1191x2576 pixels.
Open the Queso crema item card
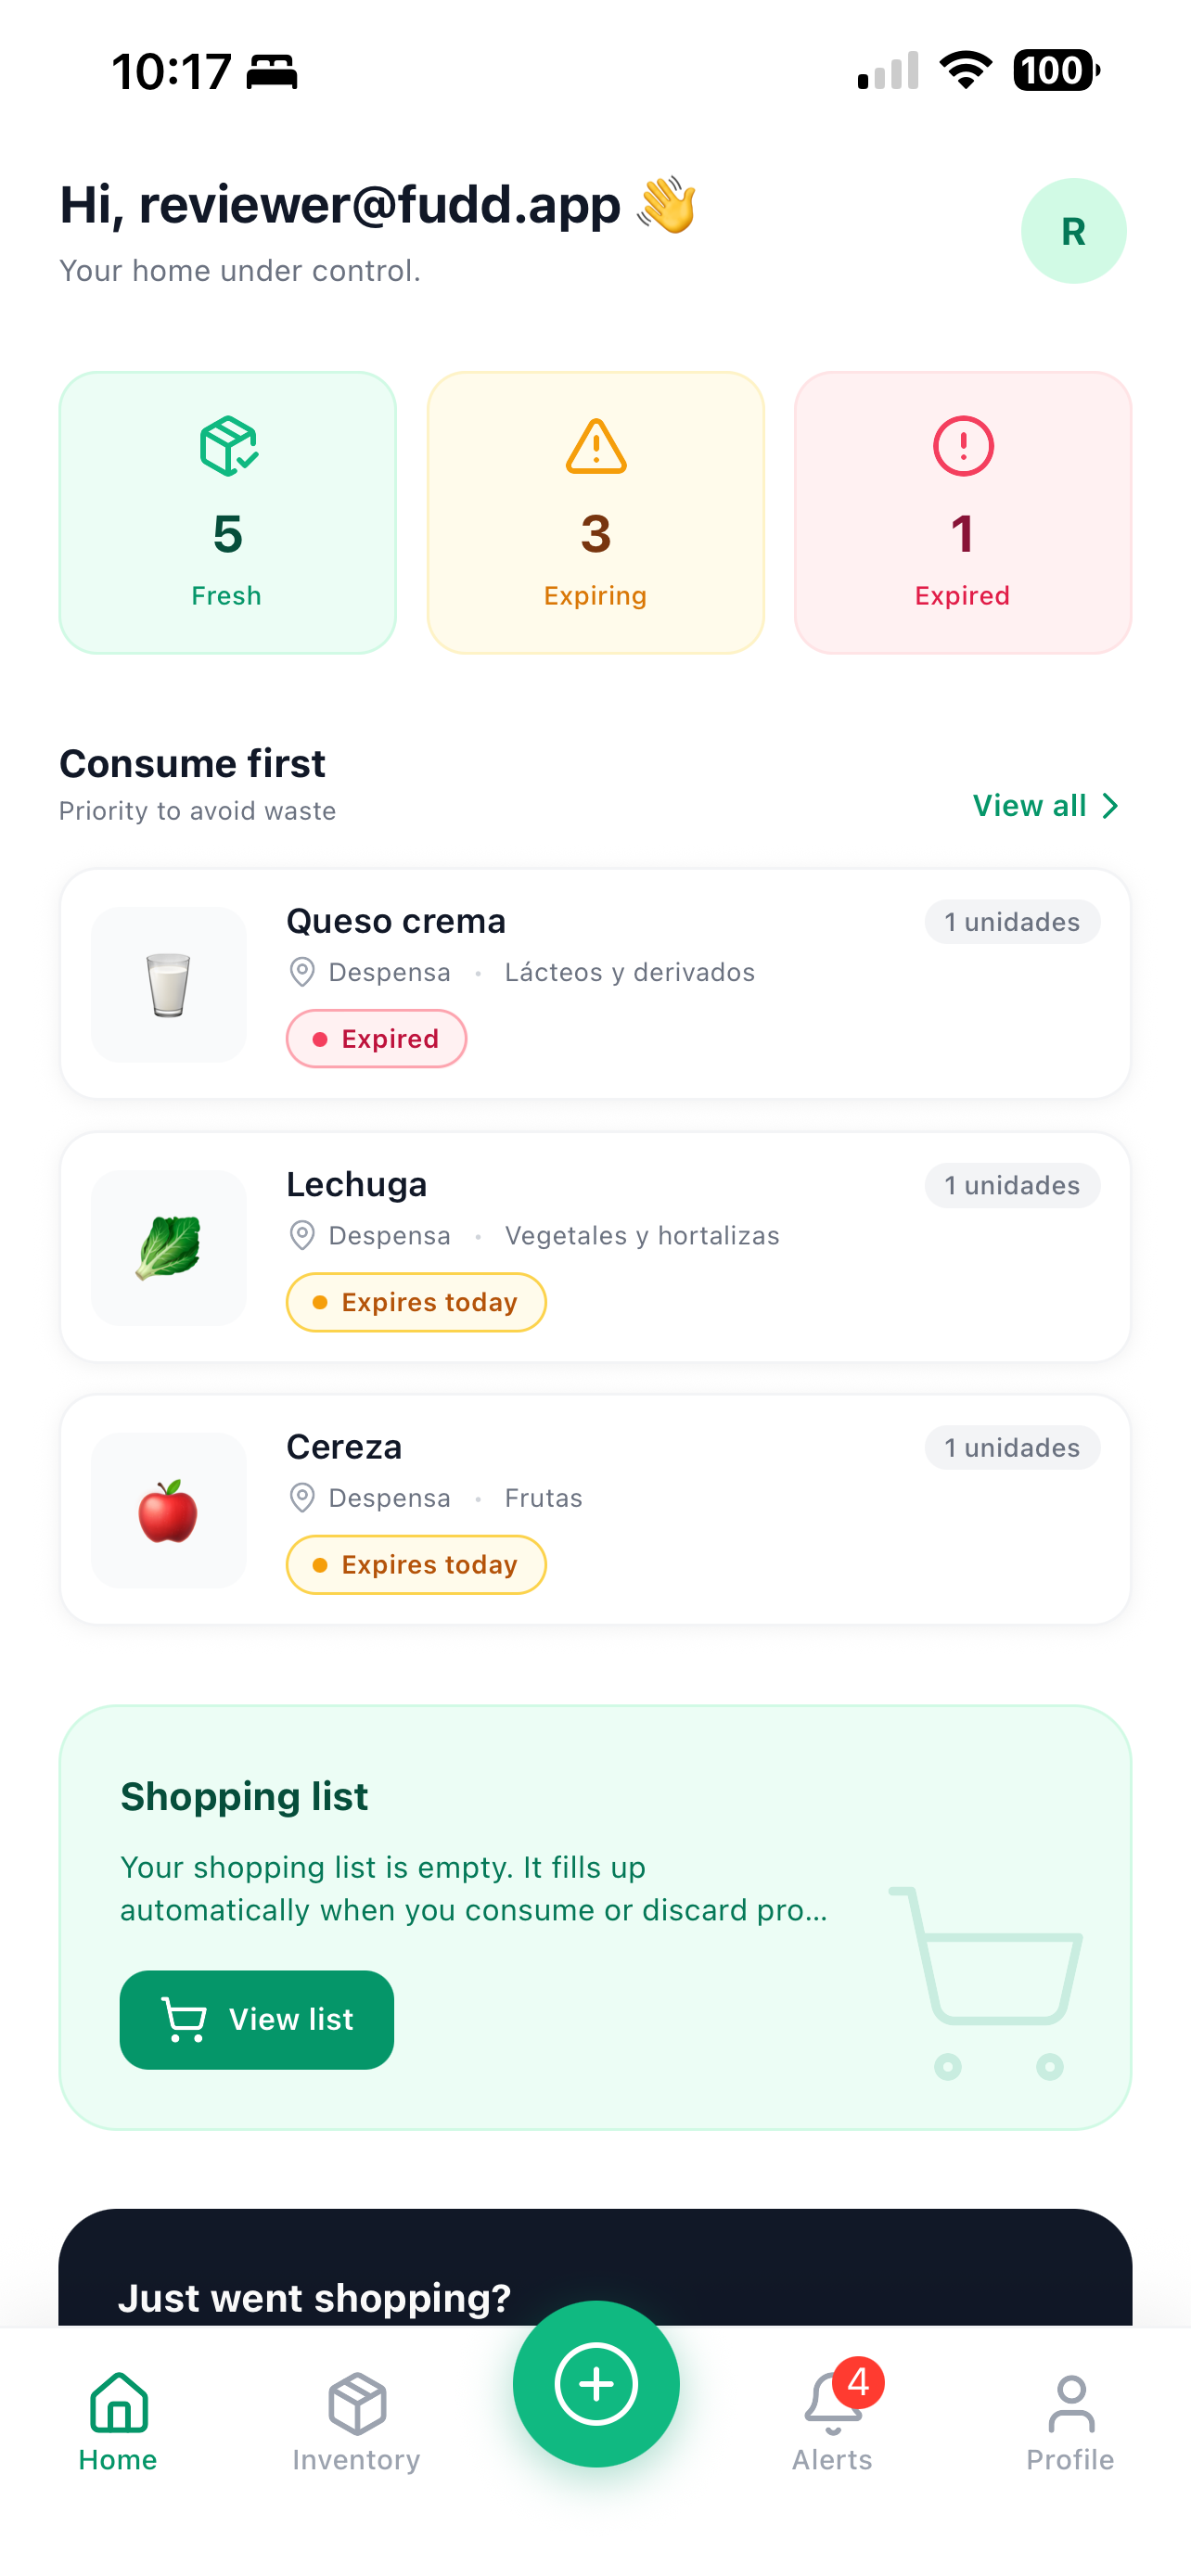pos(596,984)
